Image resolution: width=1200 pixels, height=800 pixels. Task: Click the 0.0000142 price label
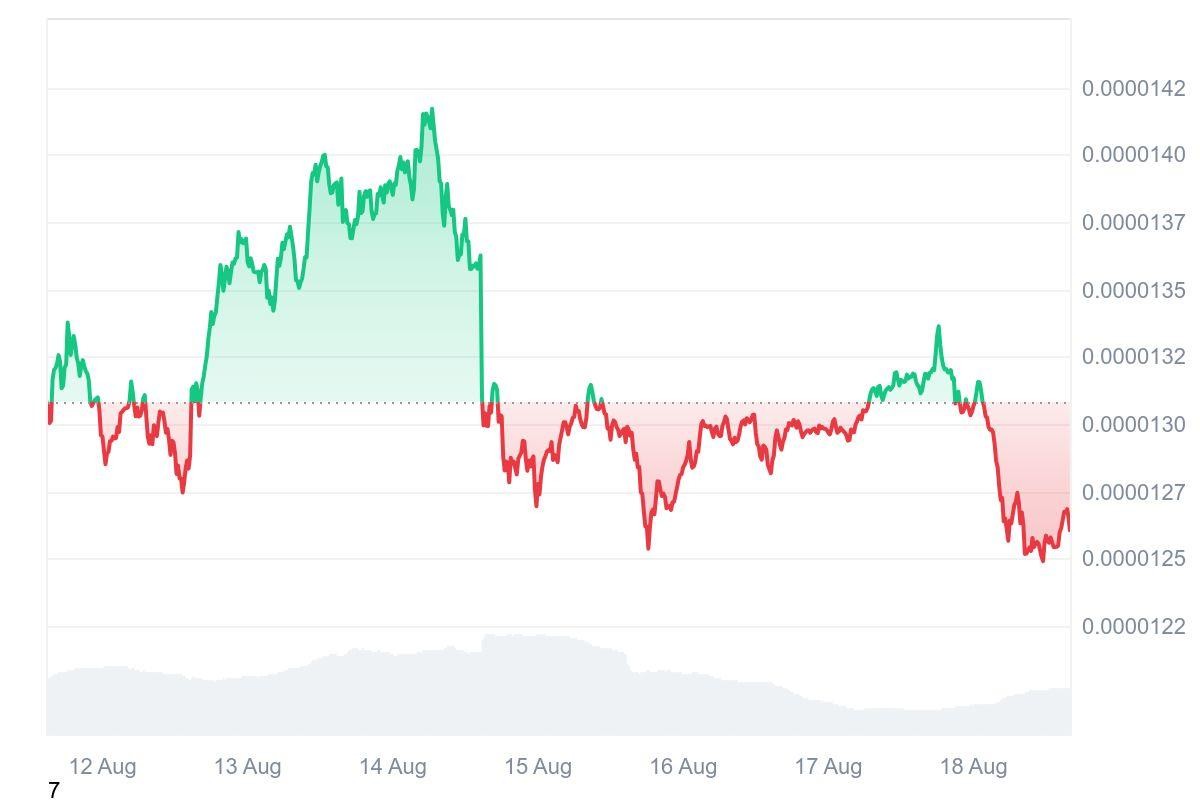tap(1133, 89)
